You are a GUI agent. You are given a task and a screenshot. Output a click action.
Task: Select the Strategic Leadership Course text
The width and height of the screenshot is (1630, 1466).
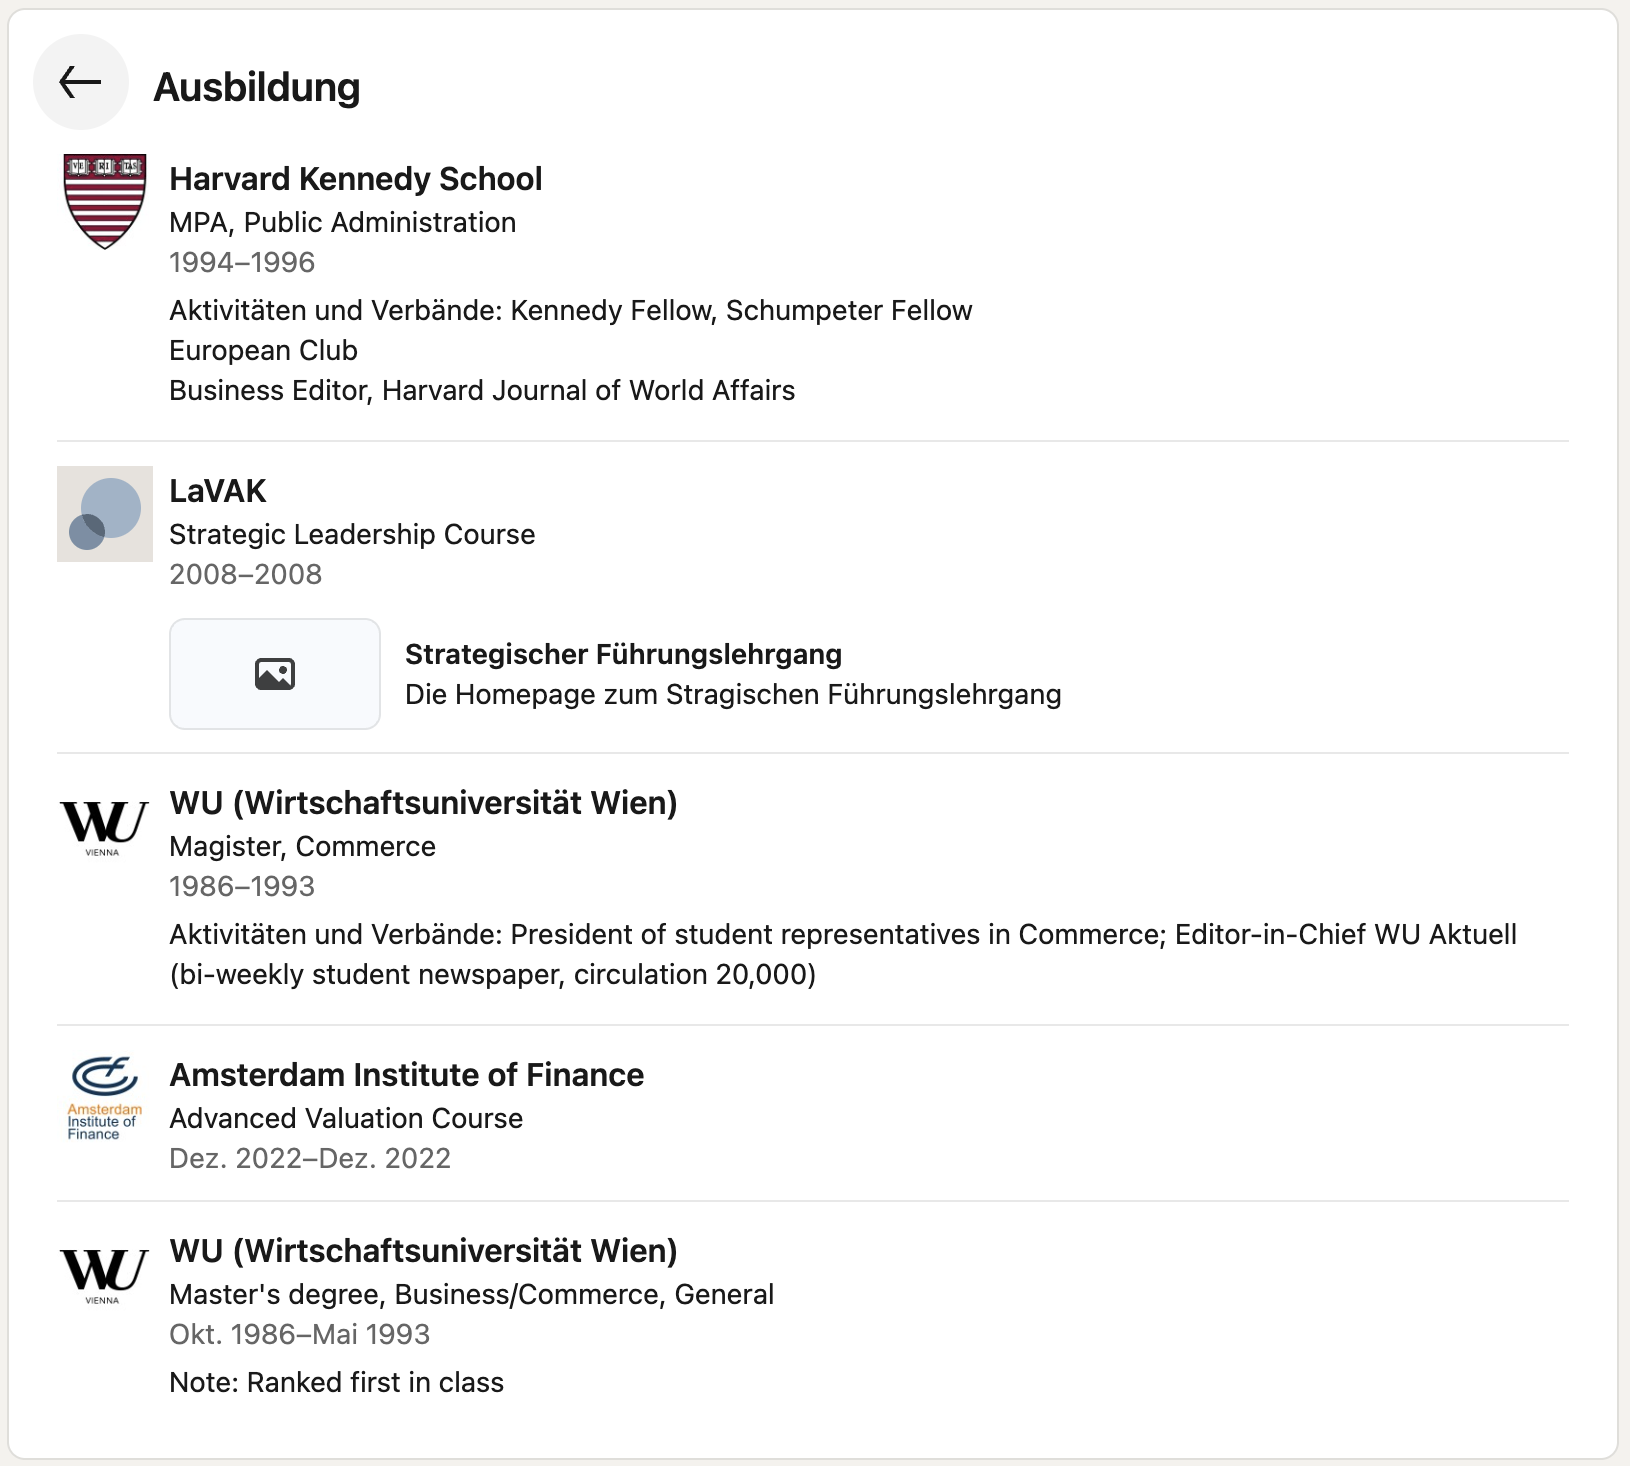pos(353,534)
